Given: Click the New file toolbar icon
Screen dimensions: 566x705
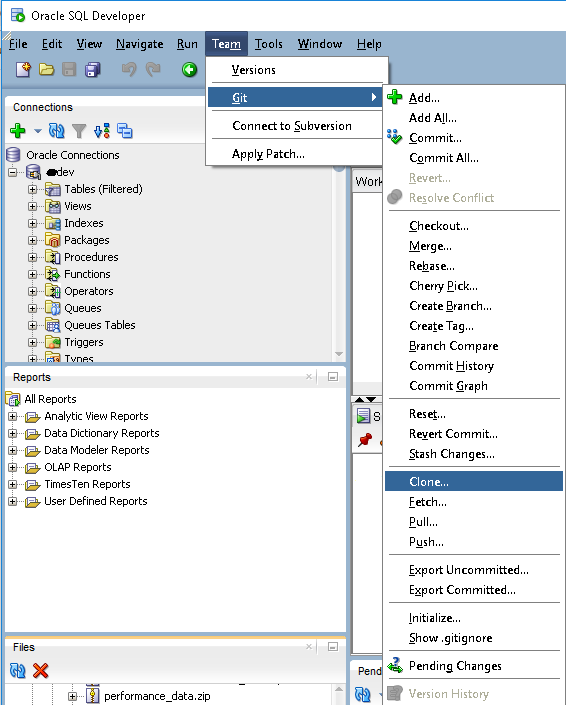Looking at the screenshot, I should click(23, 70).
